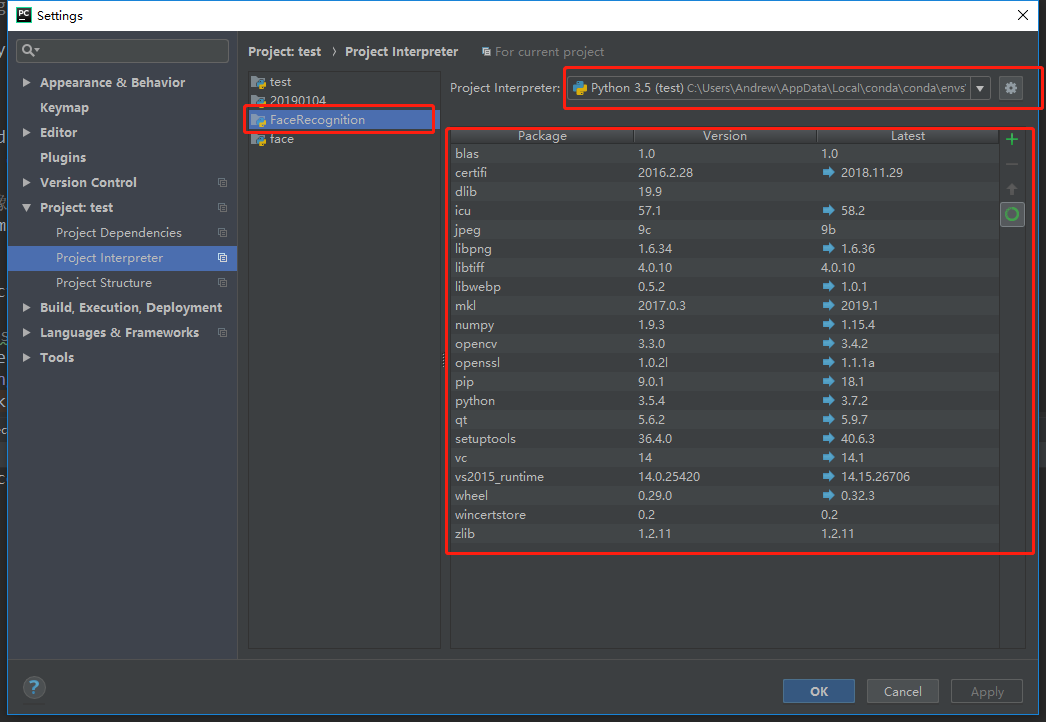The height and width of the screenshot is (722, 1046).
Task: Install a new package with the plus icon
Action: (x=1013, y=138)
